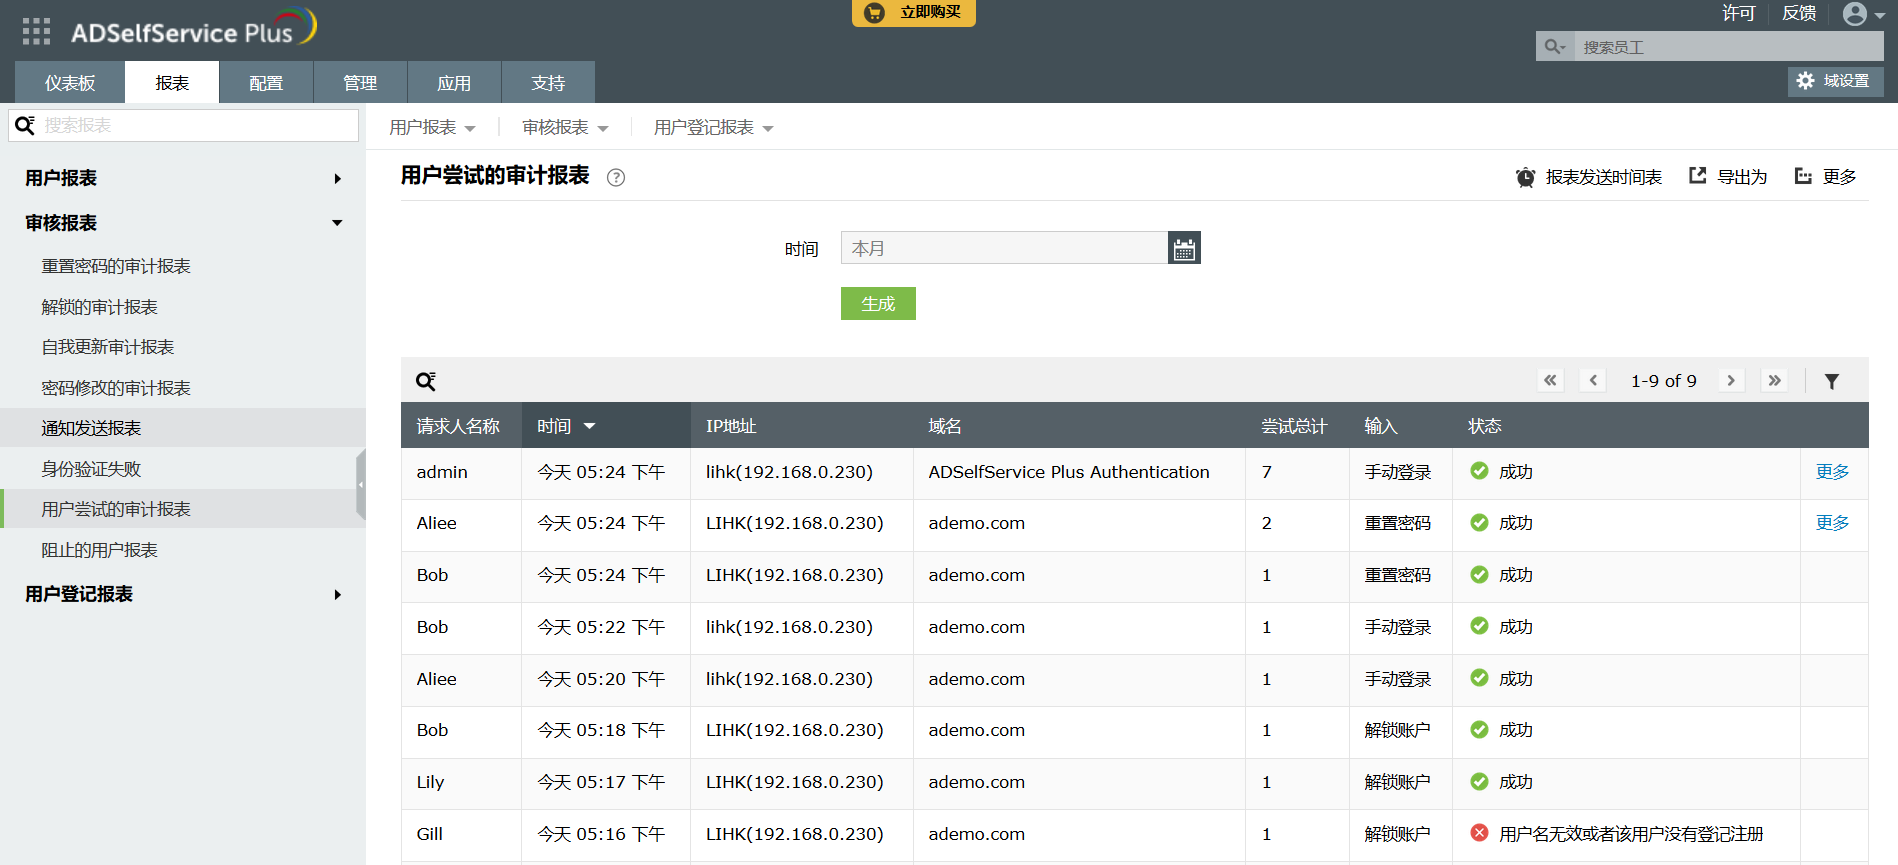This screenshot has height=865, width=1898.
Task: Sort by the 时间 column header
Action: [x=566, y=426]
